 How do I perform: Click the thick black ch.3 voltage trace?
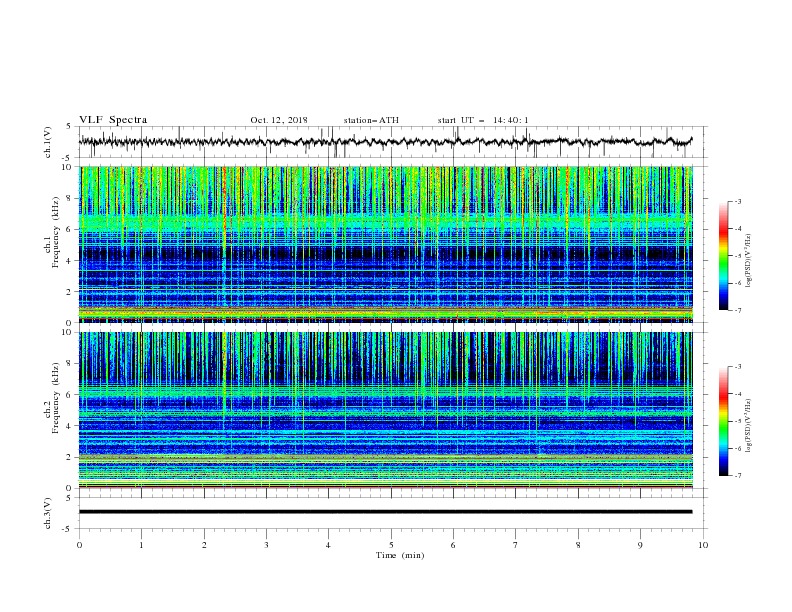[385, 512]
